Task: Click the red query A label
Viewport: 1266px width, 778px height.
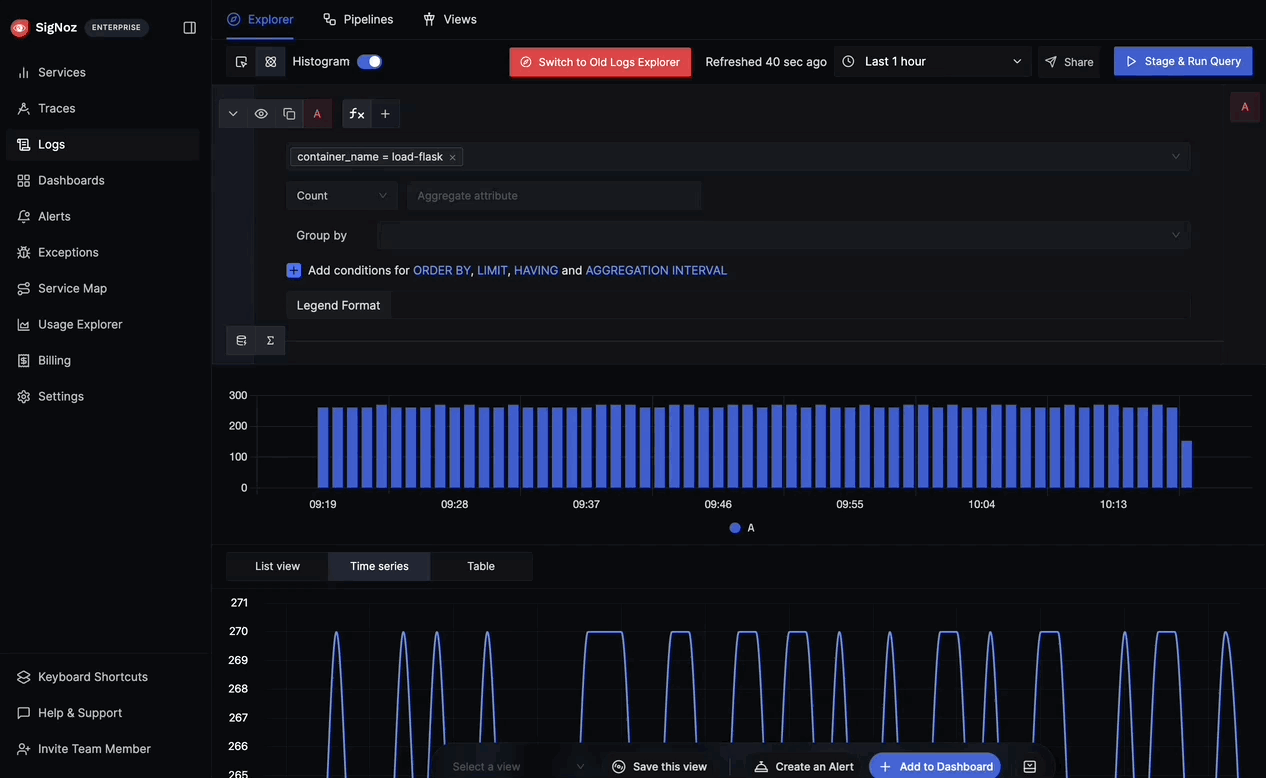Action: [x=317, y=114]
